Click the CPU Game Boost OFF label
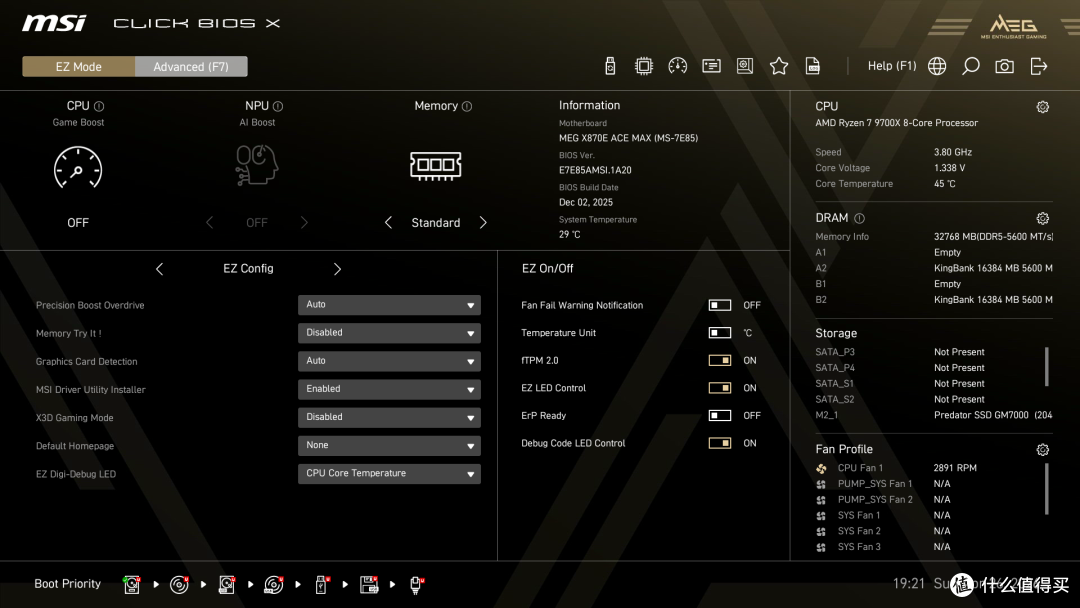1080x608 pixels. (78, 222)
